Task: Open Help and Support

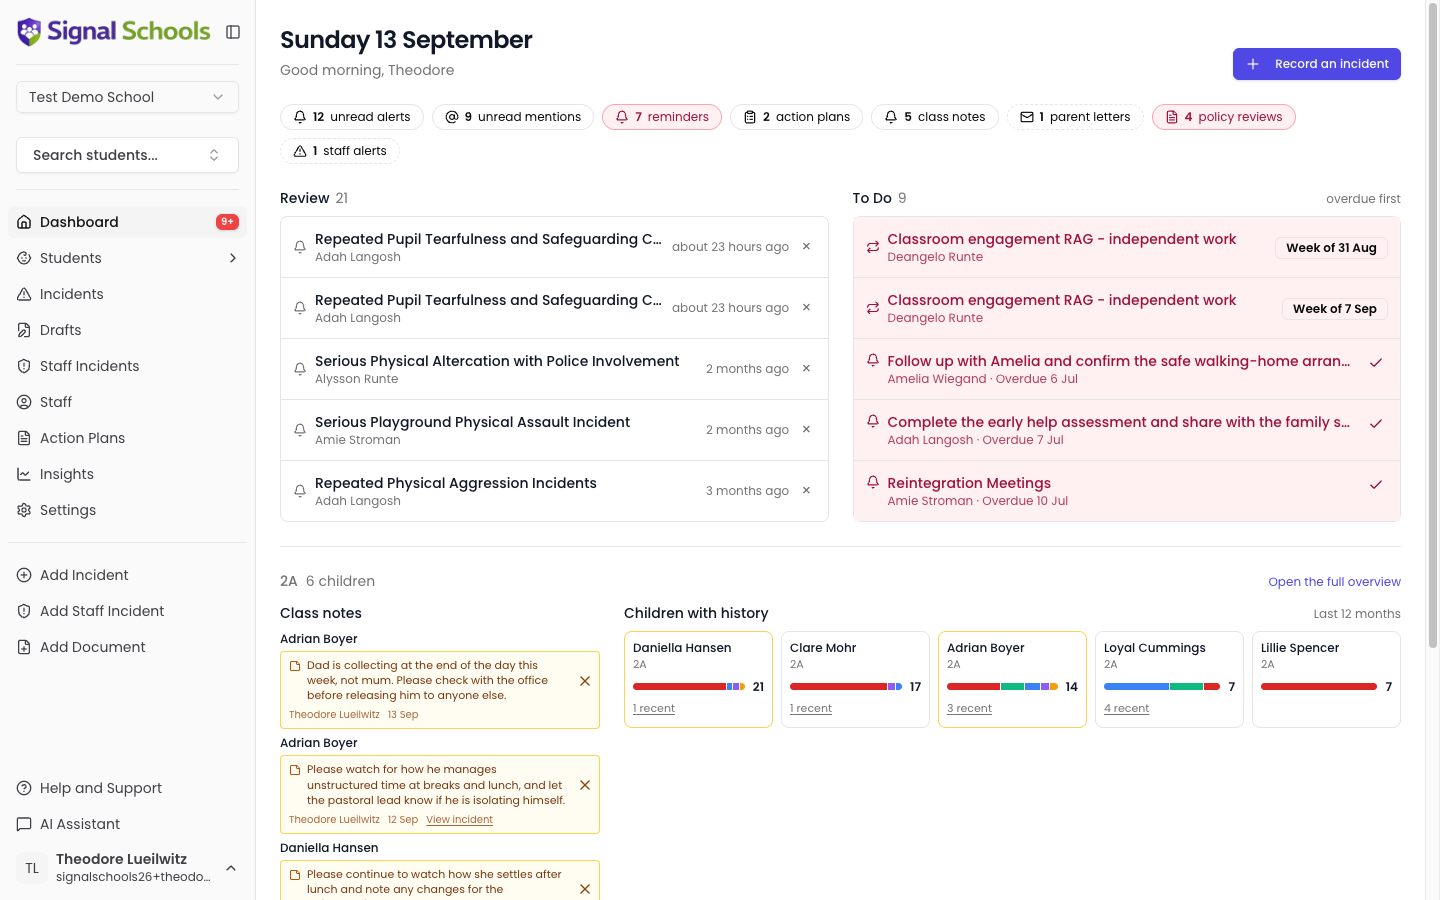Action: coord(127,788)
